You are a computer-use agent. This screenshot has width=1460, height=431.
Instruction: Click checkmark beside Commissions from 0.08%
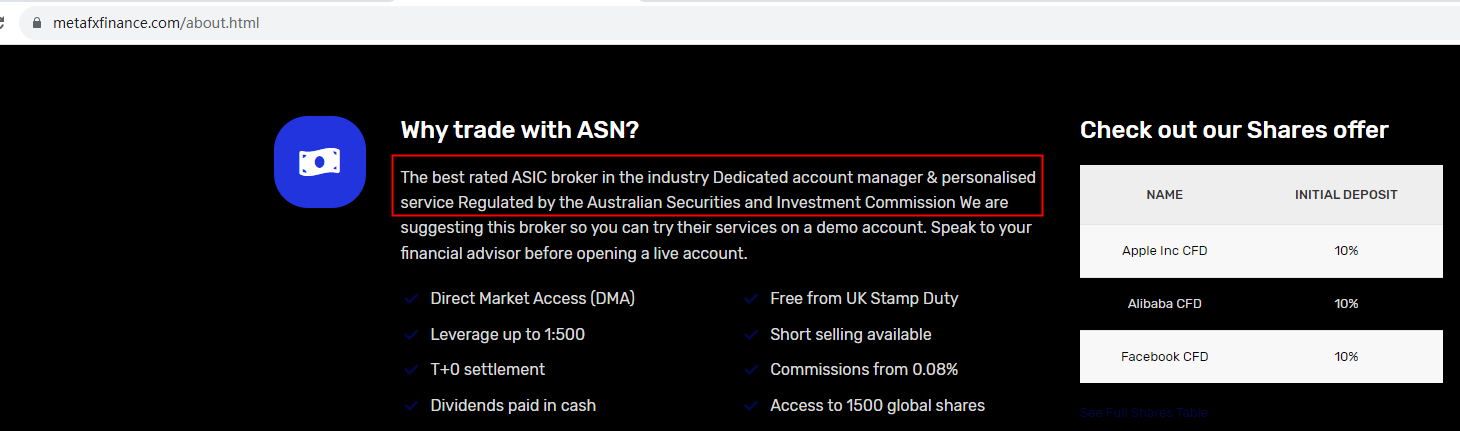pyautogui.click(x=750, y=370)
